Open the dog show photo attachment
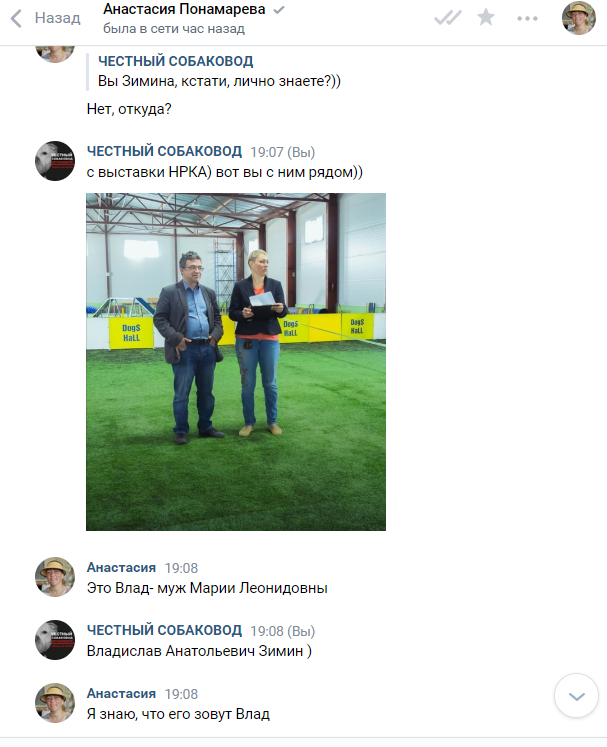607x747 pixels. [236, 362]
